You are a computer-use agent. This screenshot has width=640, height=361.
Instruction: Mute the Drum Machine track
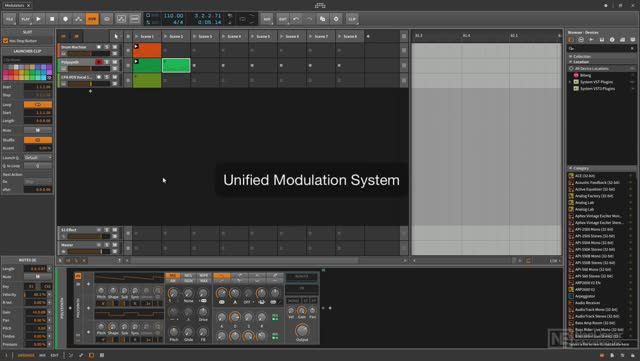[115, 47]
